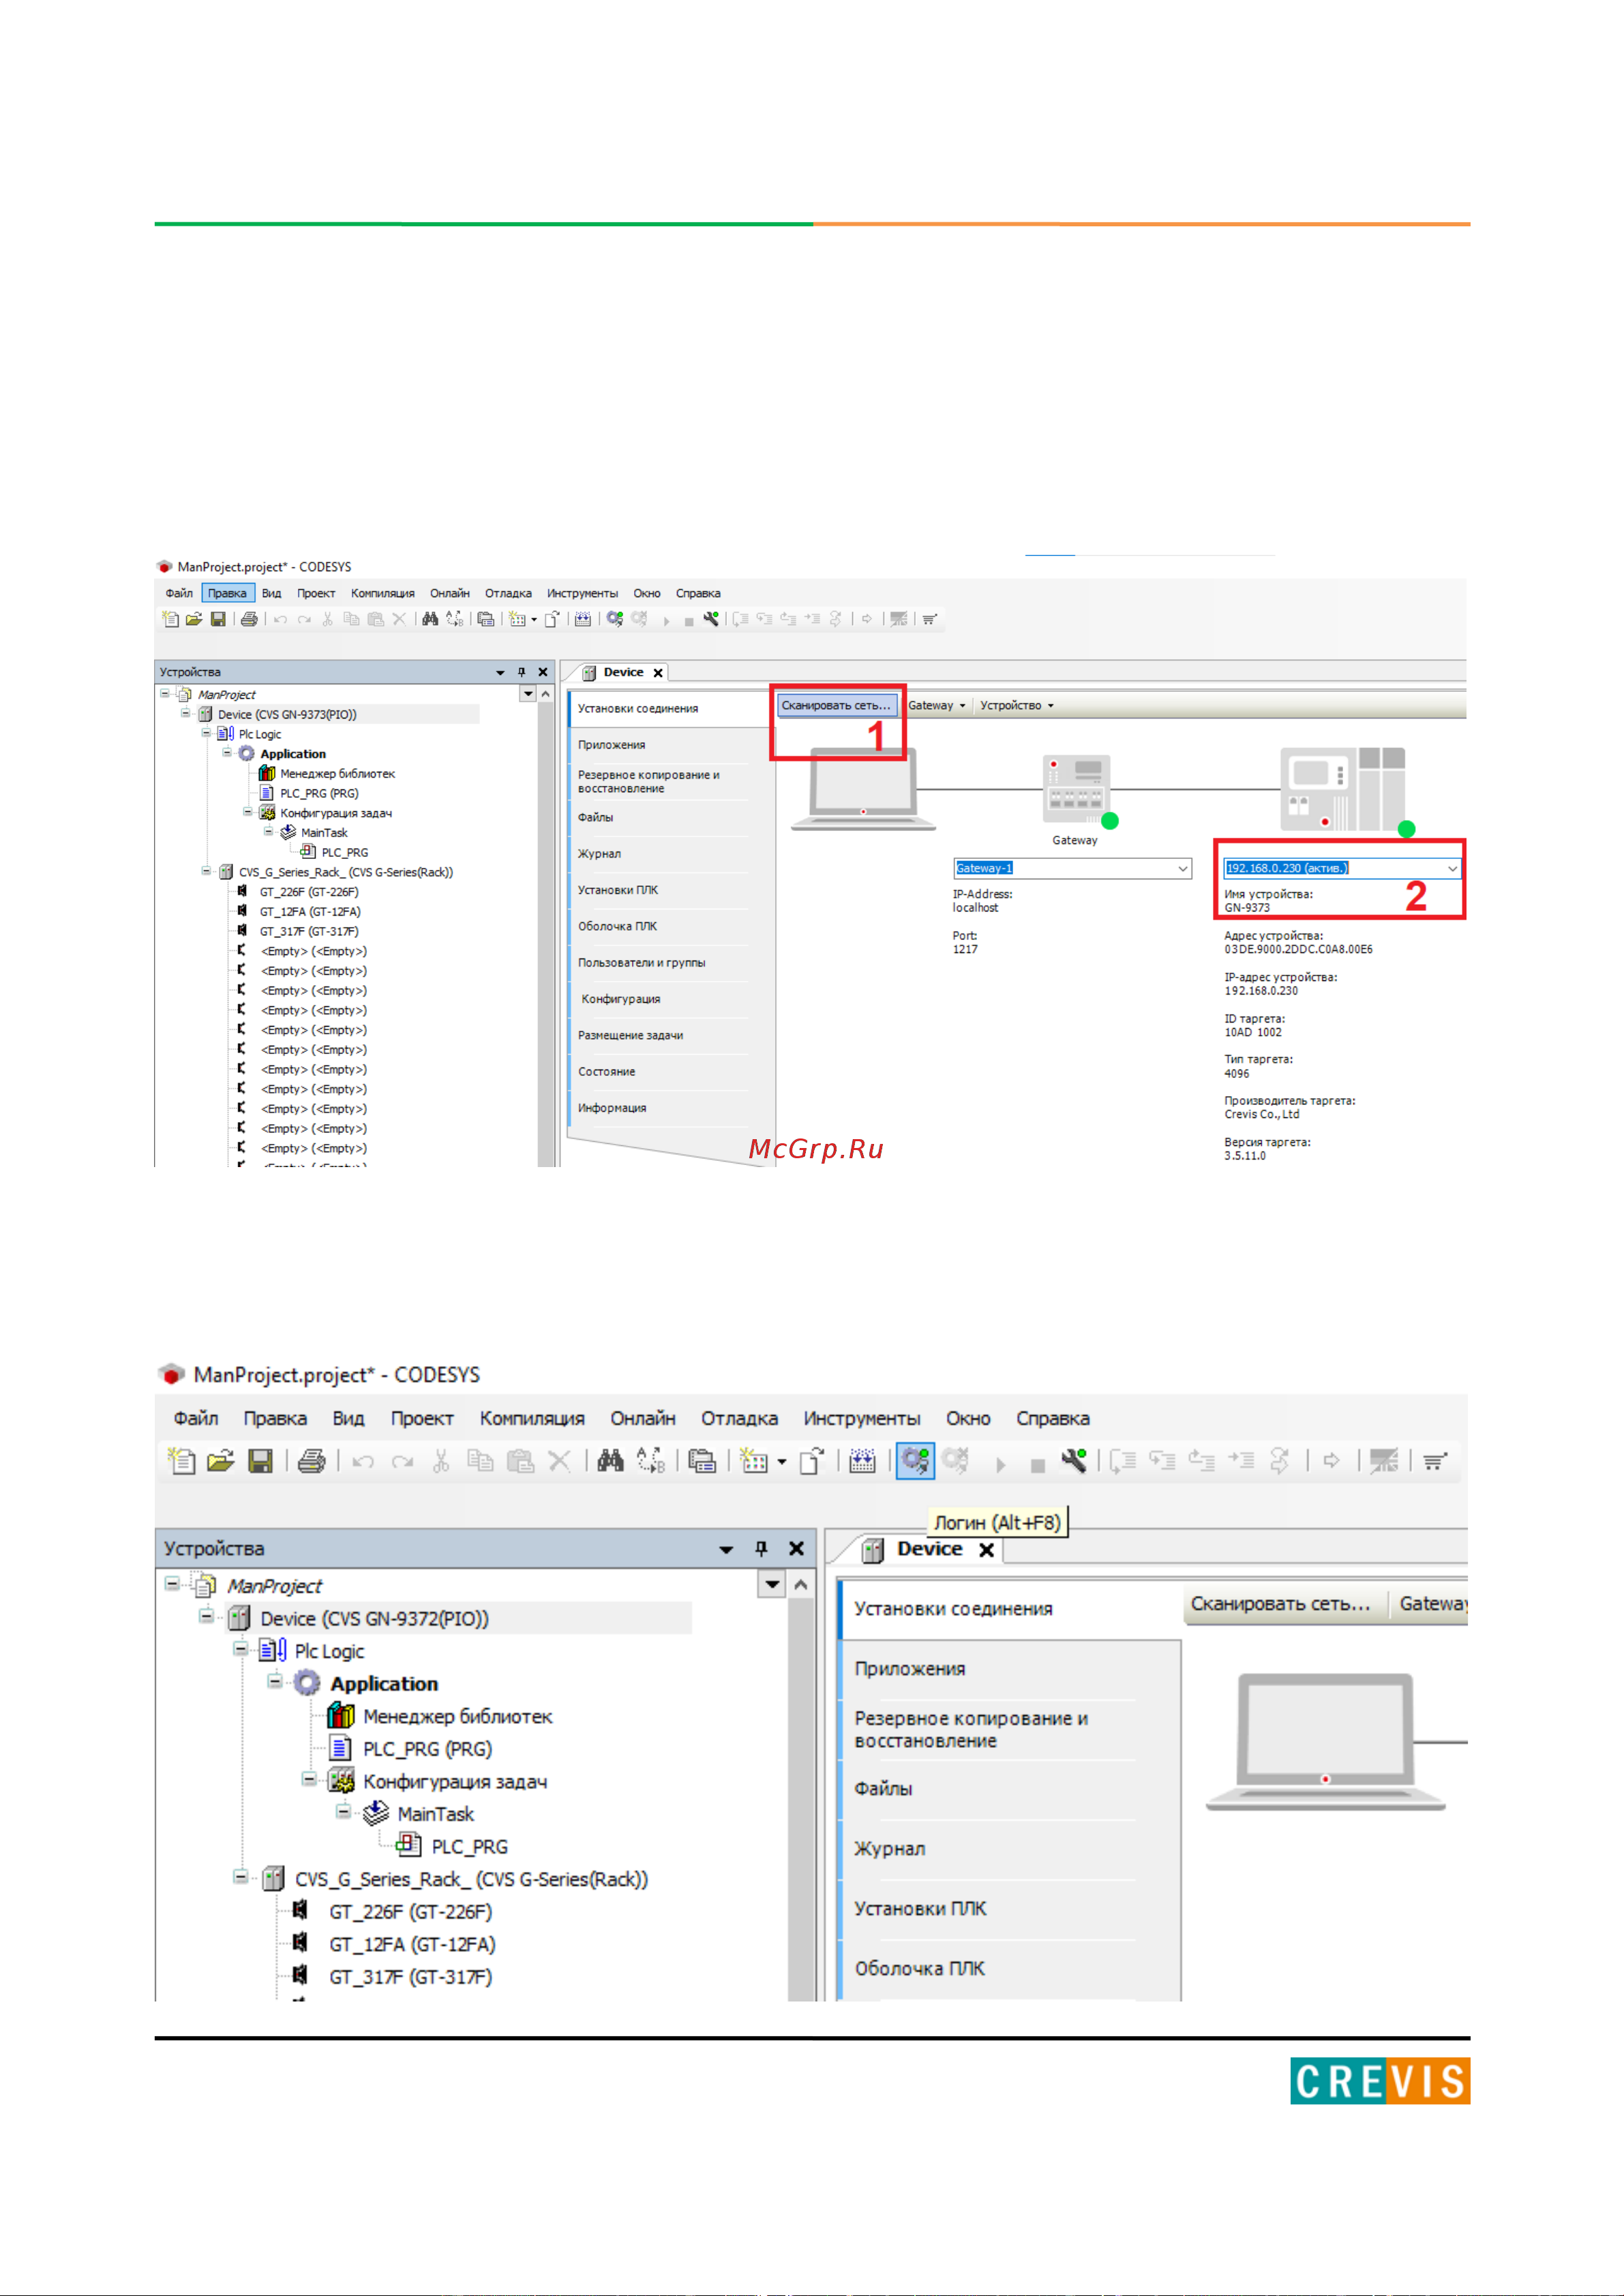Open dropdown arrow beside ManProject in lower tree
The width and height of the screenshot is (1624, 2296).
(772, 1584)
